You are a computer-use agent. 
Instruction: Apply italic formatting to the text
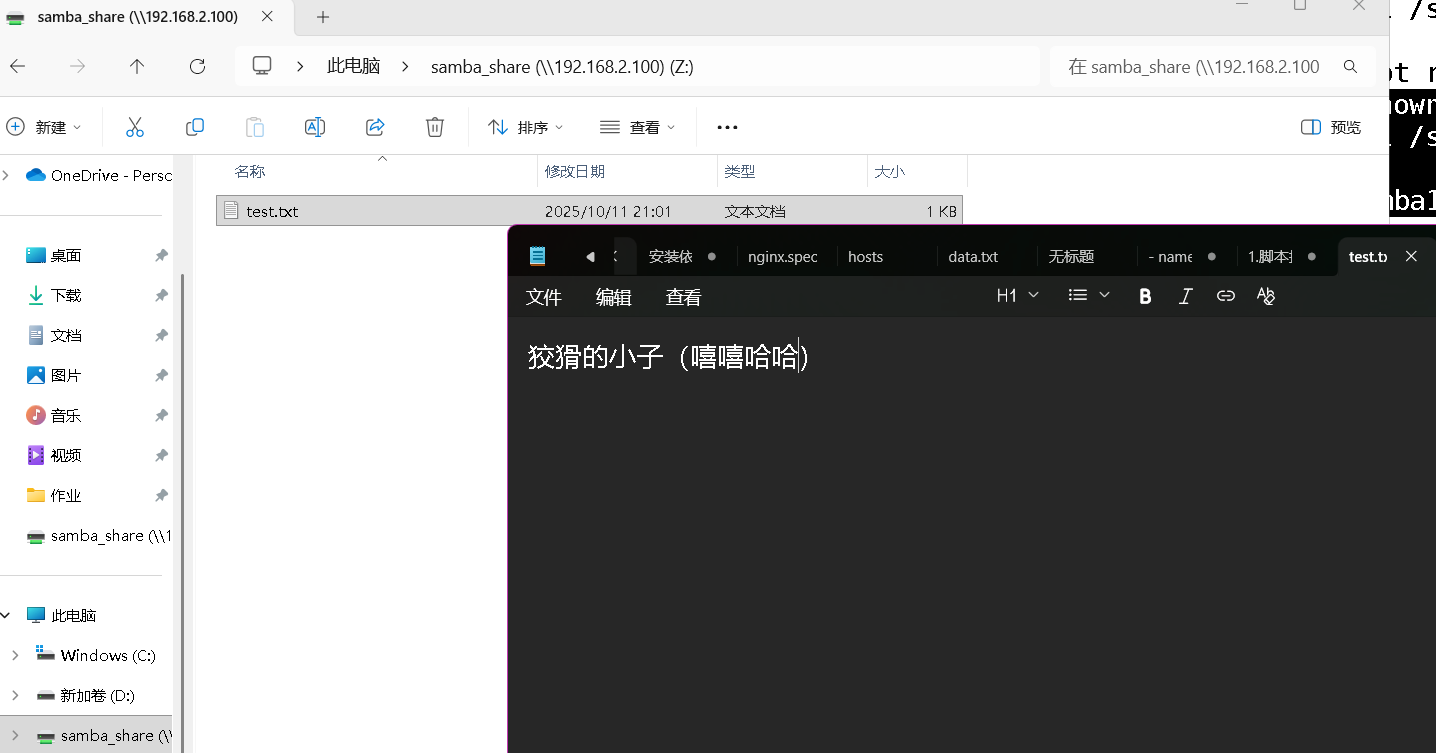1185,295
